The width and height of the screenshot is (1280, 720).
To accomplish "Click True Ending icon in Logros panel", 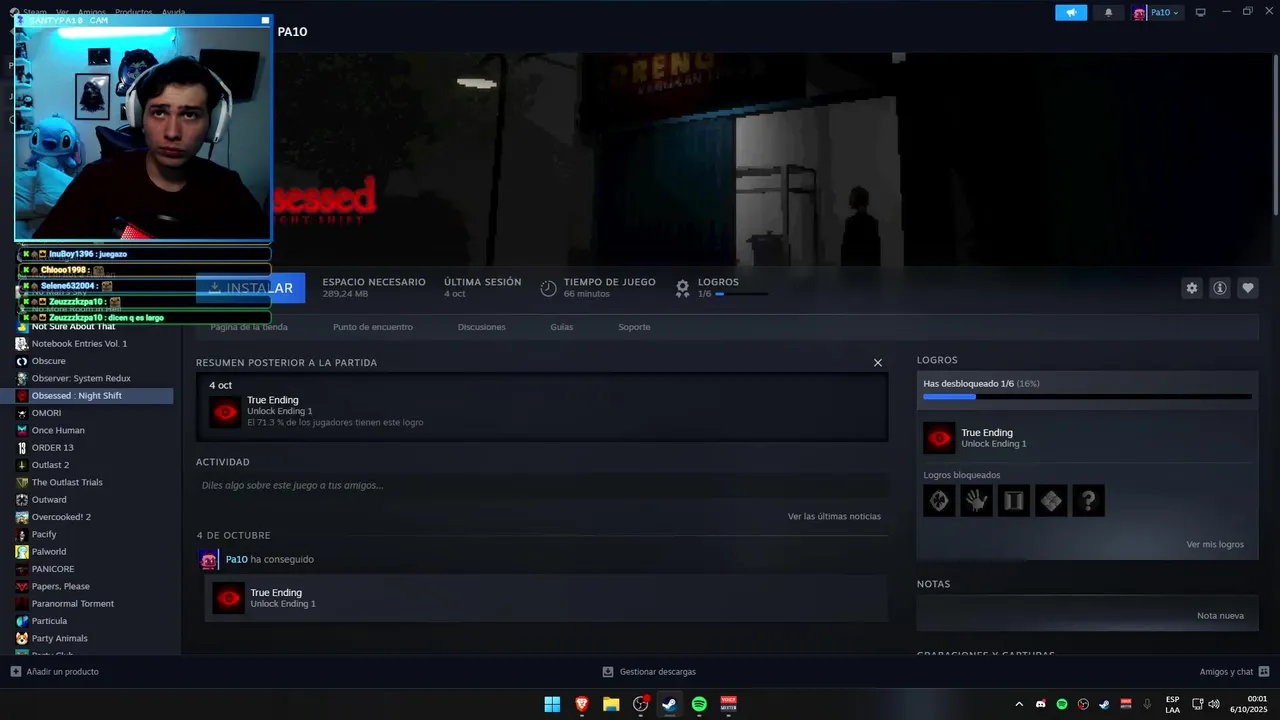I will 939,437.
